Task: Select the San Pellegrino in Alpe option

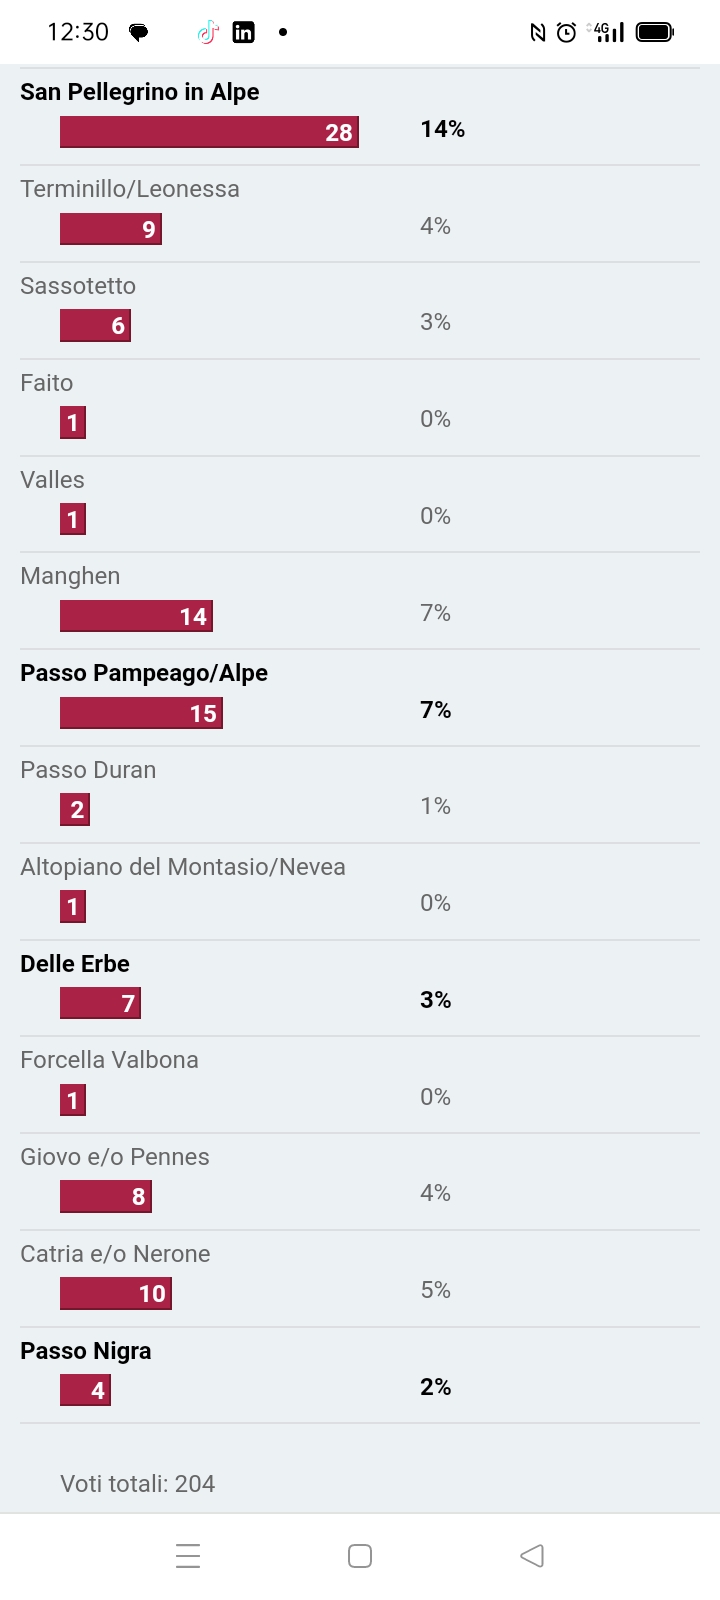Action: click(x=360, y=116)
